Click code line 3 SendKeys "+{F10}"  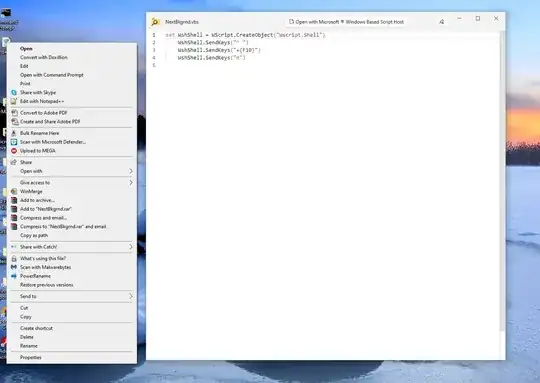(219, 50)
